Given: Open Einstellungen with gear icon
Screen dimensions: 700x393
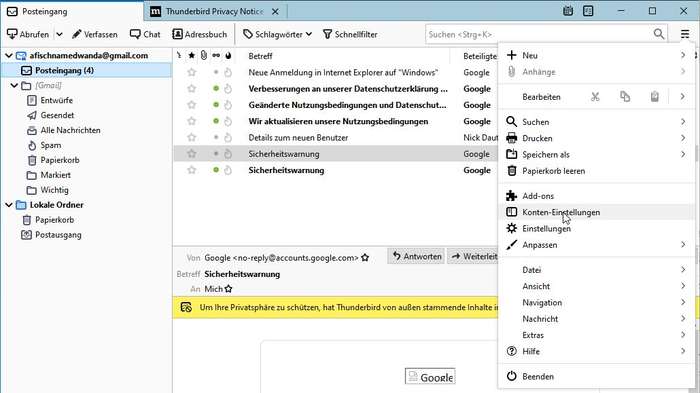Looking at the screenshot, I should tap(596, 228).
